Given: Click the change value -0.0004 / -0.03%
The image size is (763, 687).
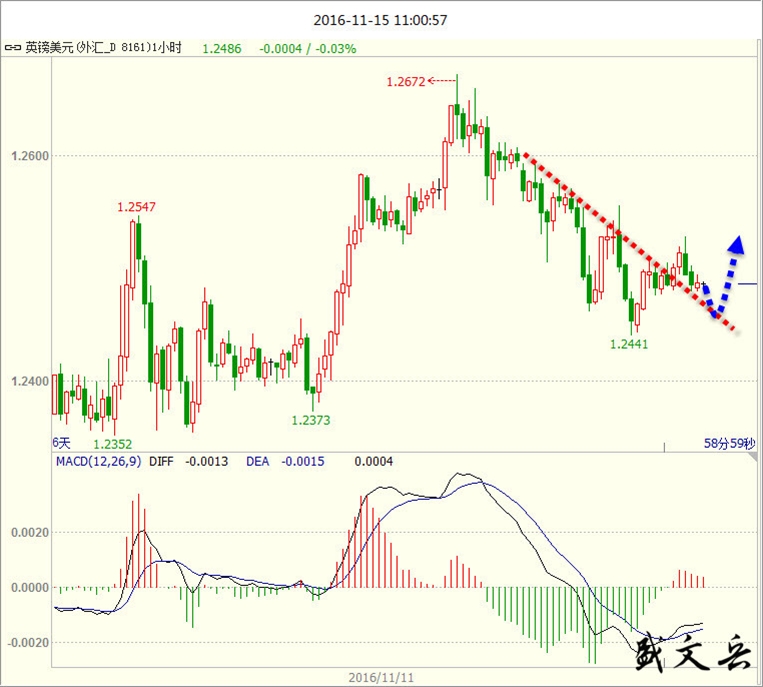Looking at the screenshot, I should (308, 49).
